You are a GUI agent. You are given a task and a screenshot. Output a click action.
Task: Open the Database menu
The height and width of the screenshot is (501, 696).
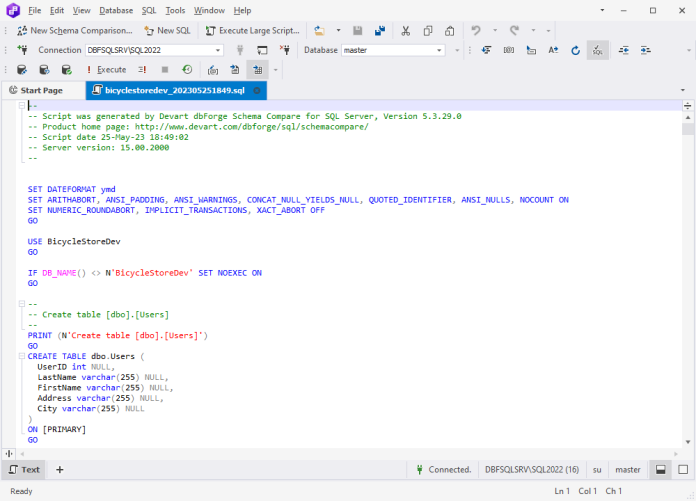(x=116, y=10)
